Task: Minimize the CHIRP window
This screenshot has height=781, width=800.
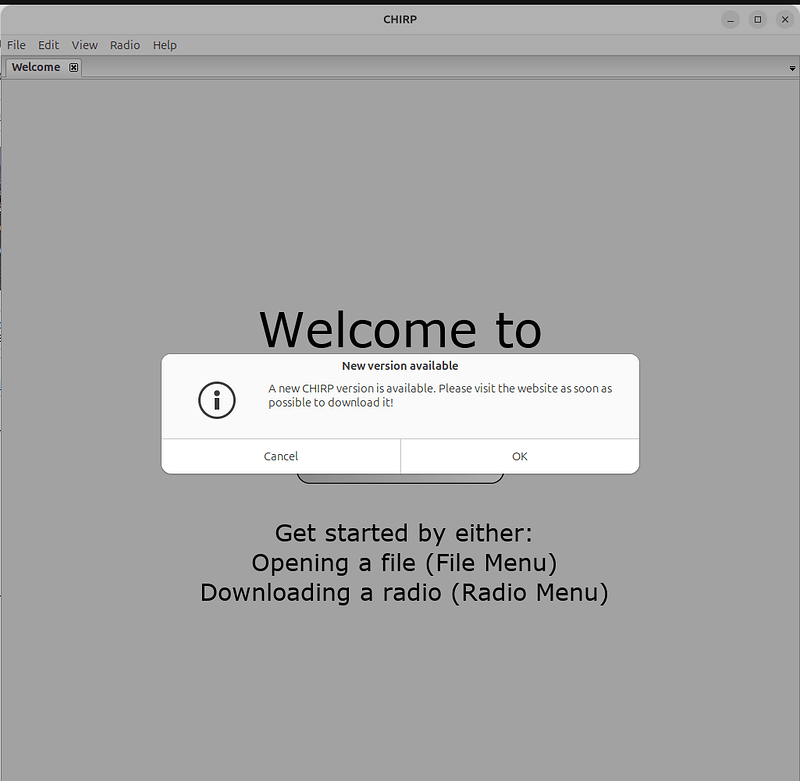Action: coord(731,20)
